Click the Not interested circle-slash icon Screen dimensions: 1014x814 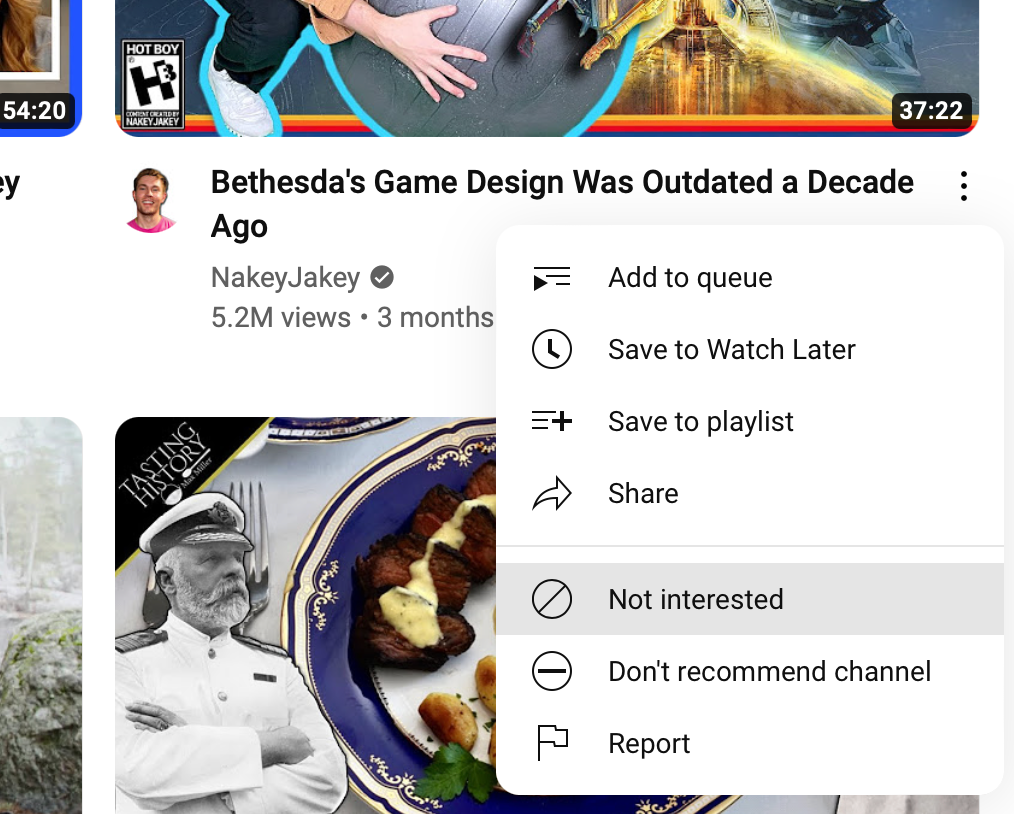click(552, 599)
